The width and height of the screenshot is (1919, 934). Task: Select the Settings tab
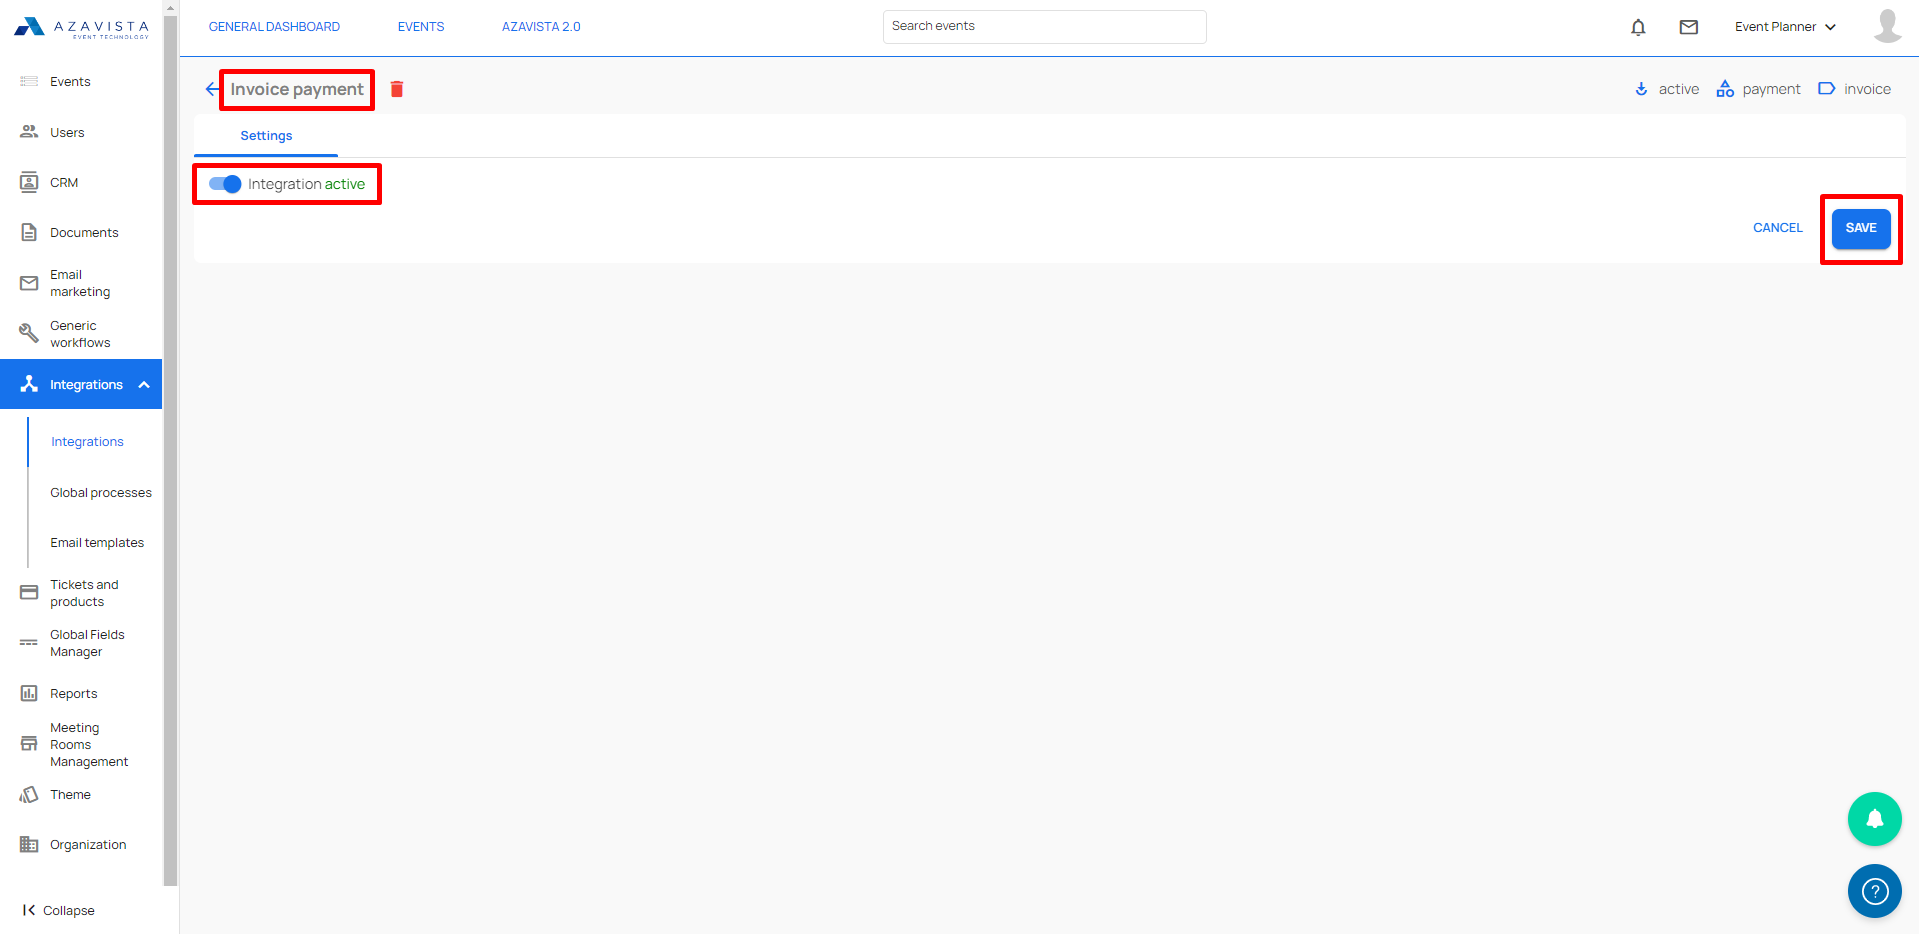(x=266, y=136)
